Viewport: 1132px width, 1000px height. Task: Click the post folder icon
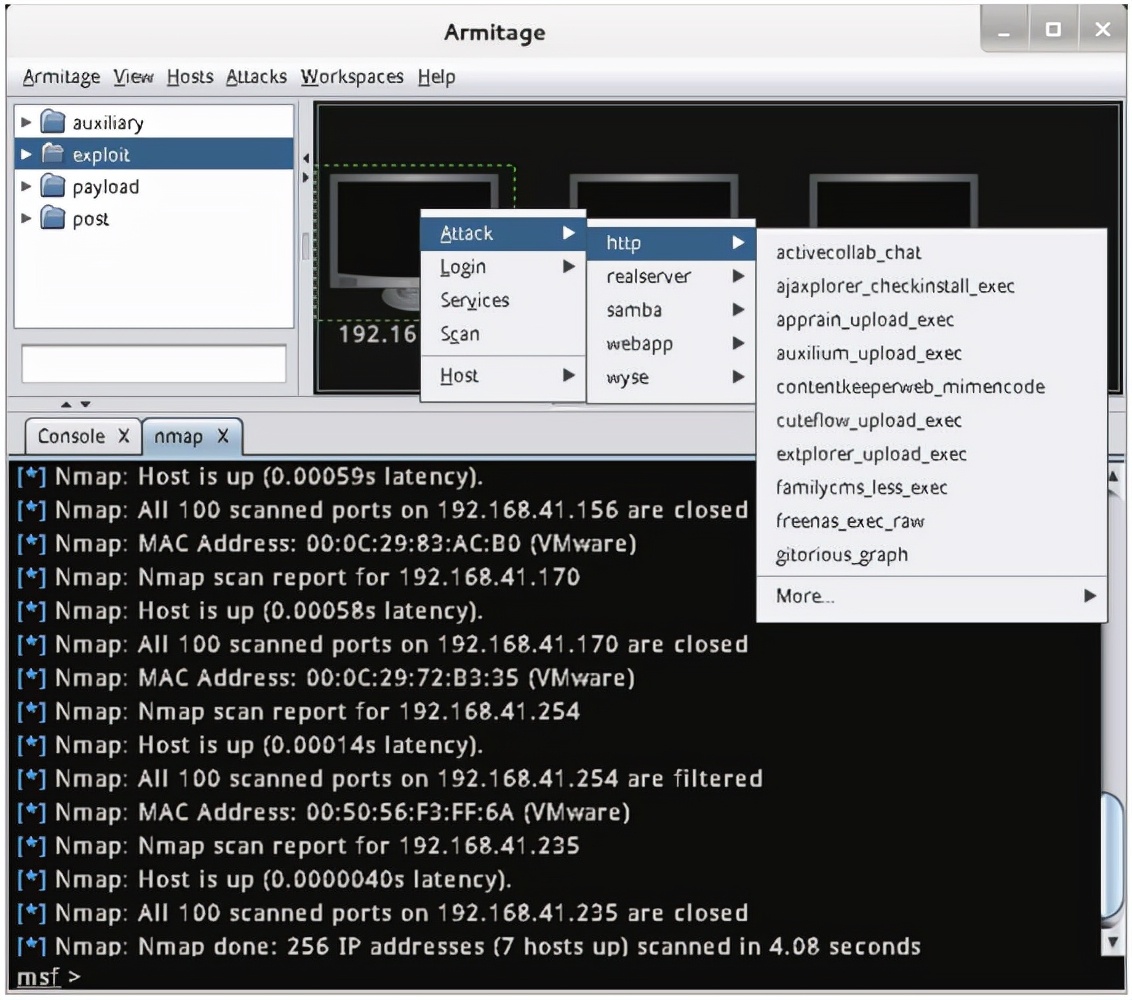point(53,219)
